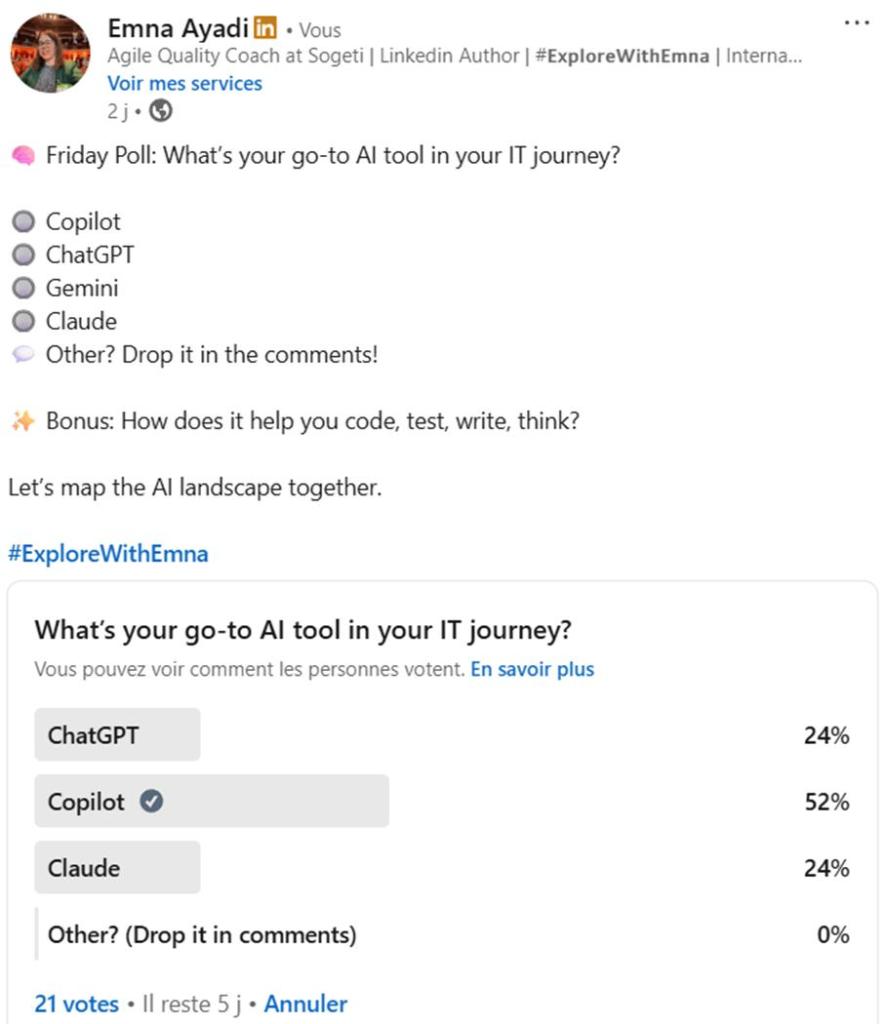885x1024 pixels.
Task: Click the Emna Ayadi author name
Action: coord(177,28)
